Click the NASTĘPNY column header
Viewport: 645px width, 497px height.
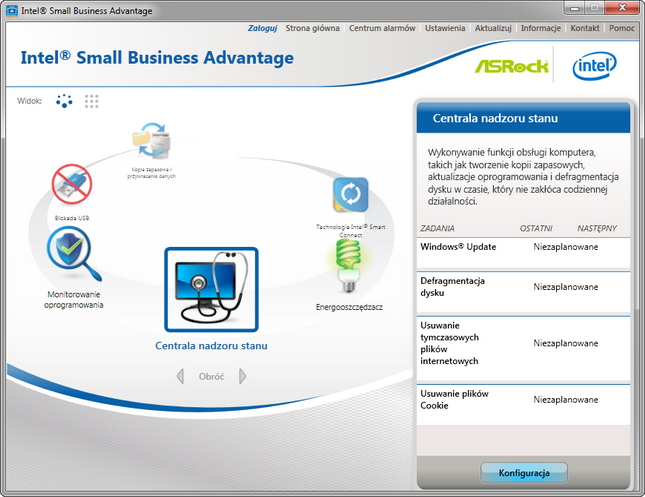click(x=597, y=228)
